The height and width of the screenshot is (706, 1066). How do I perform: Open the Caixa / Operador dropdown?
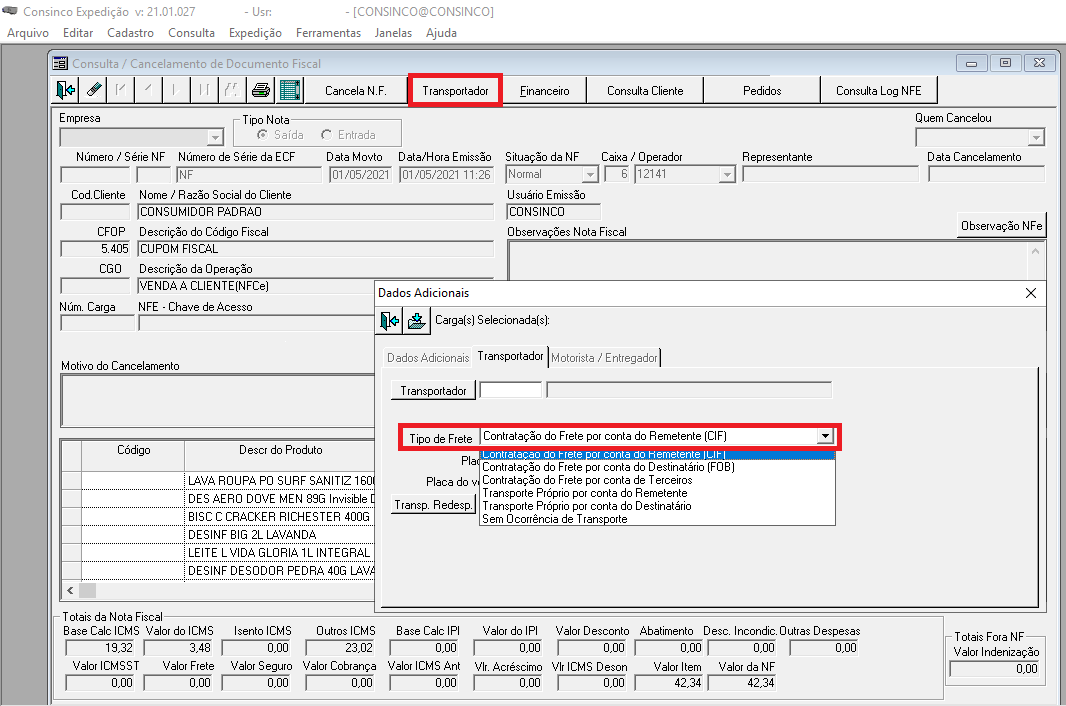tap(727, 175)
